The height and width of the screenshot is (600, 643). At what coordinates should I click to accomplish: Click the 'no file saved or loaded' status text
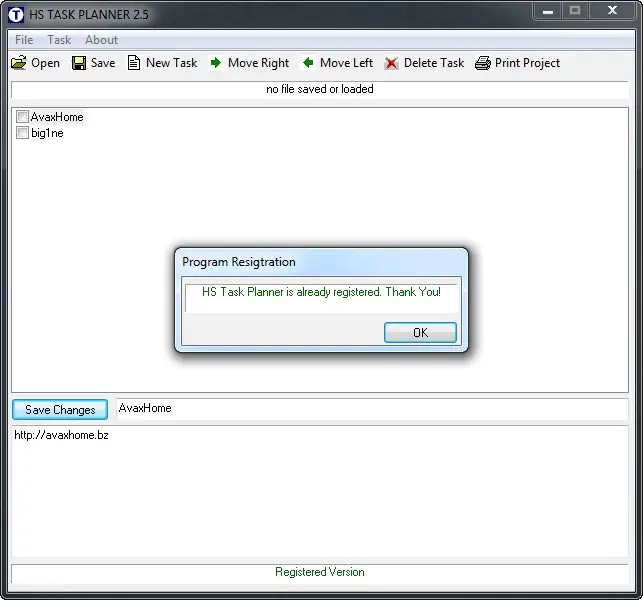(x=320, y=89)
